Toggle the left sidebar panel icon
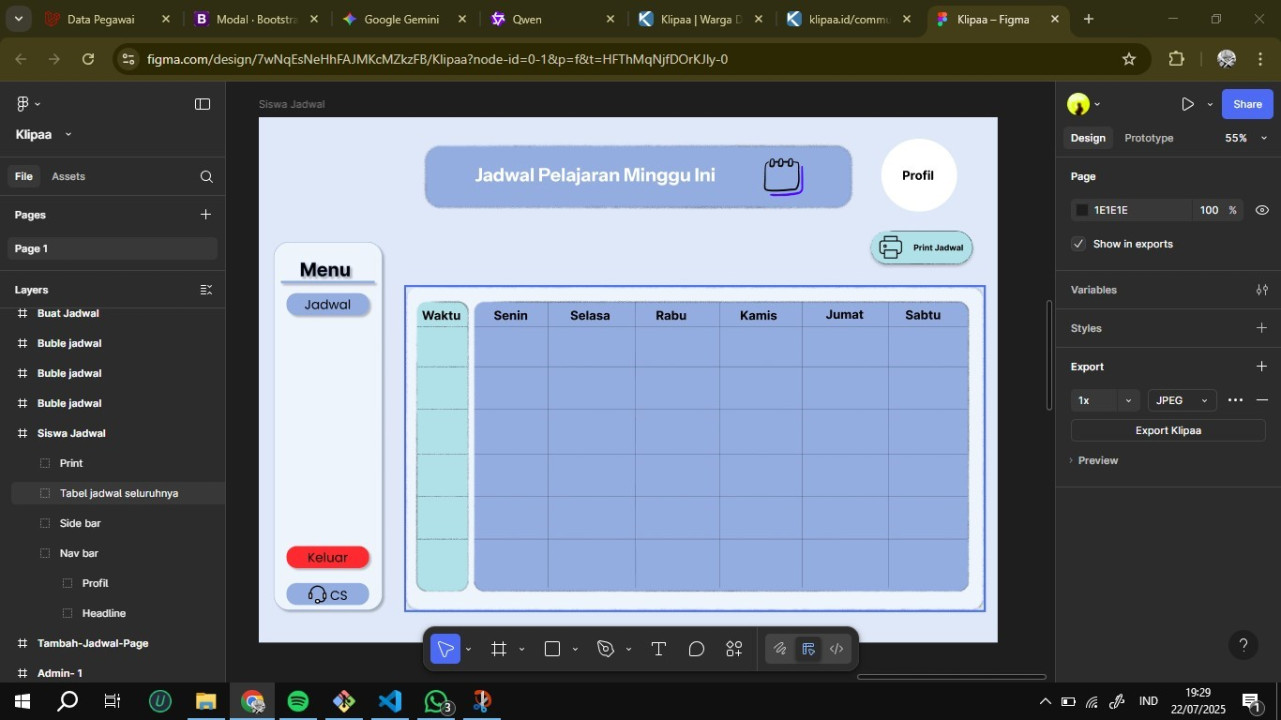This screenshot has width=1281, height=720. coord(202,104)
